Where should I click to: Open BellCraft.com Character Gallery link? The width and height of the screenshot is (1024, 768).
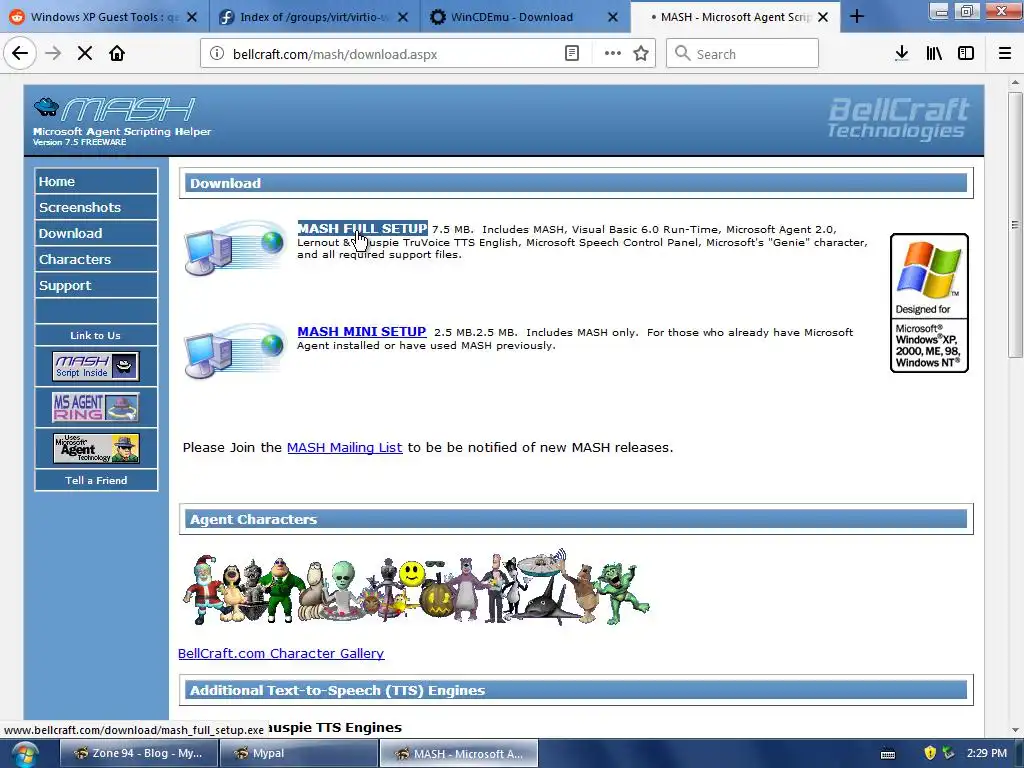281,654
